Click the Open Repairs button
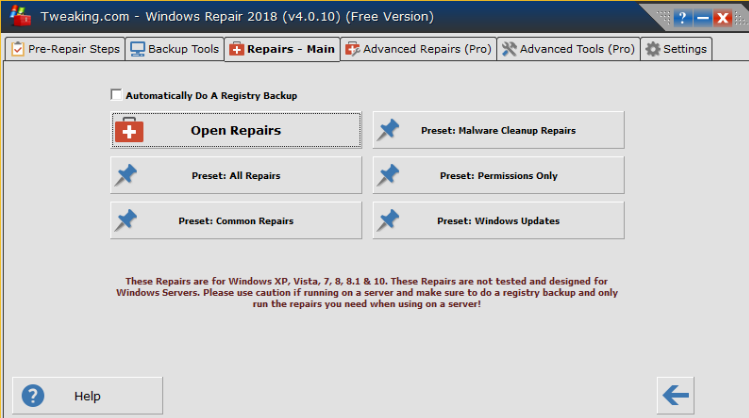This screenshot has width=749, height=418. click(236, 130)
